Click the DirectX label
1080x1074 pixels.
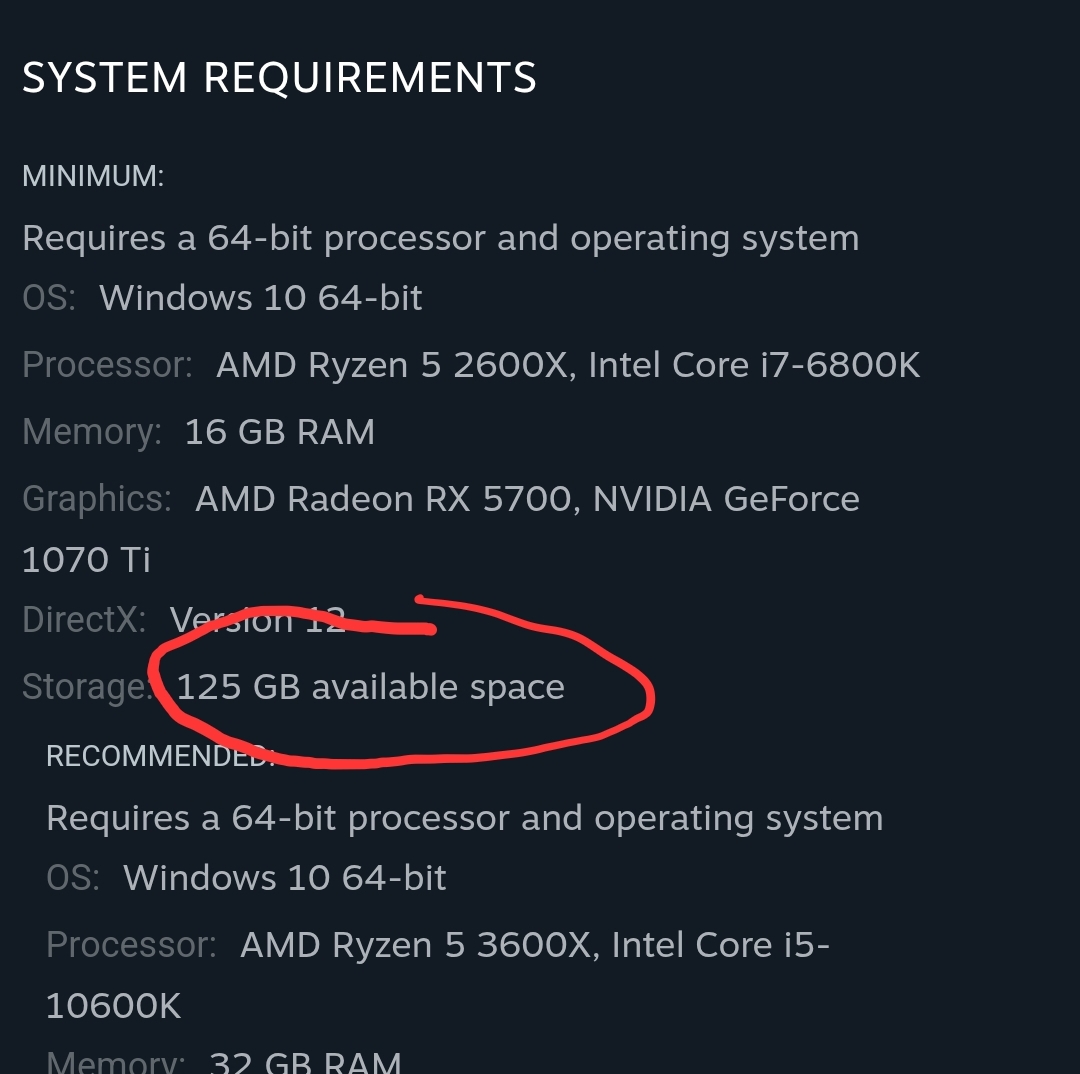tap(84, 619)
